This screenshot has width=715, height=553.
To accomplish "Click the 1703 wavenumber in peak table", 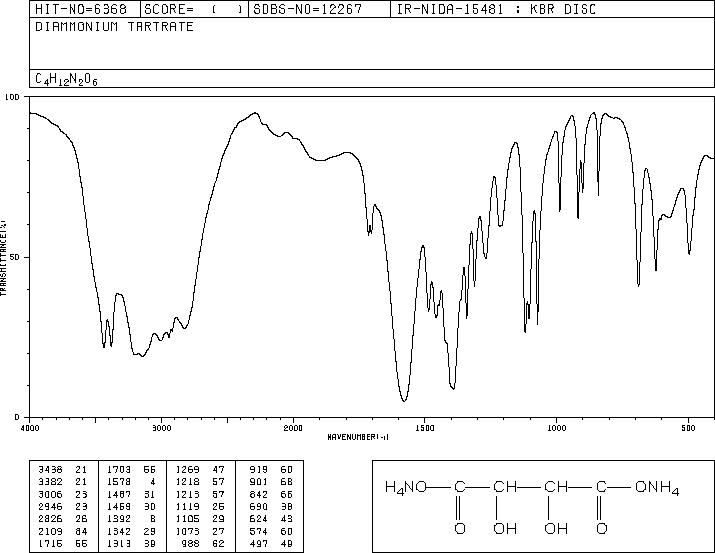I will tap(119, 469).
